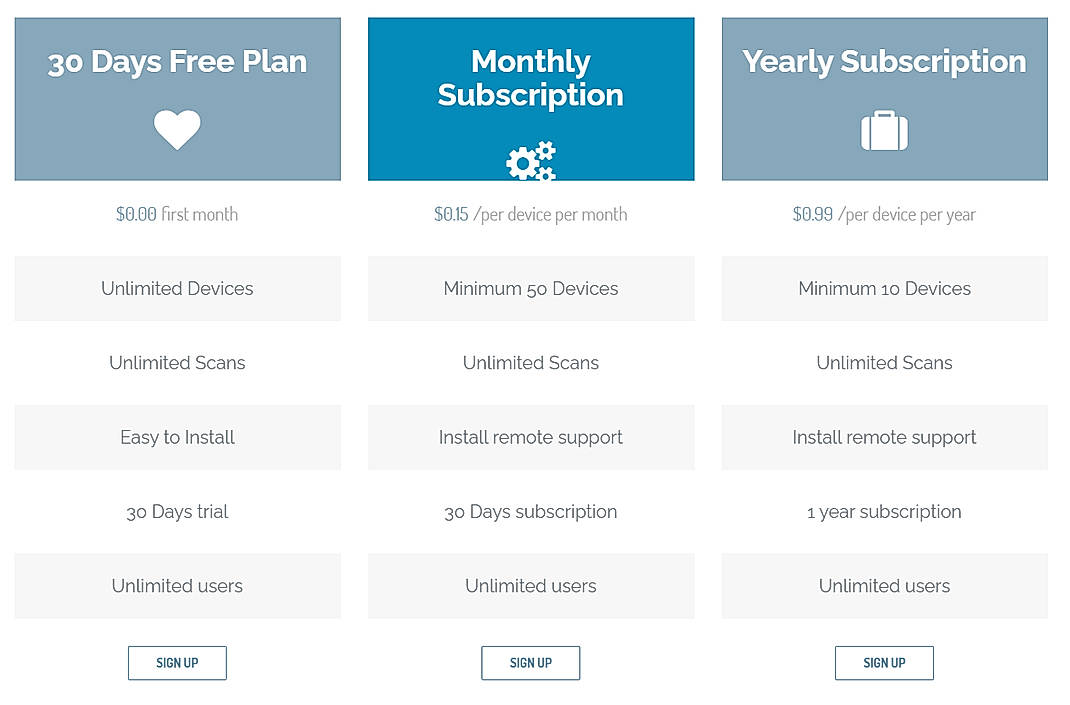Image resolution: width=1070 pixels, height=705 pixels.
Task: Select the Unlimited Devices row
Action: pyautogui.click(x=177, y=288)
